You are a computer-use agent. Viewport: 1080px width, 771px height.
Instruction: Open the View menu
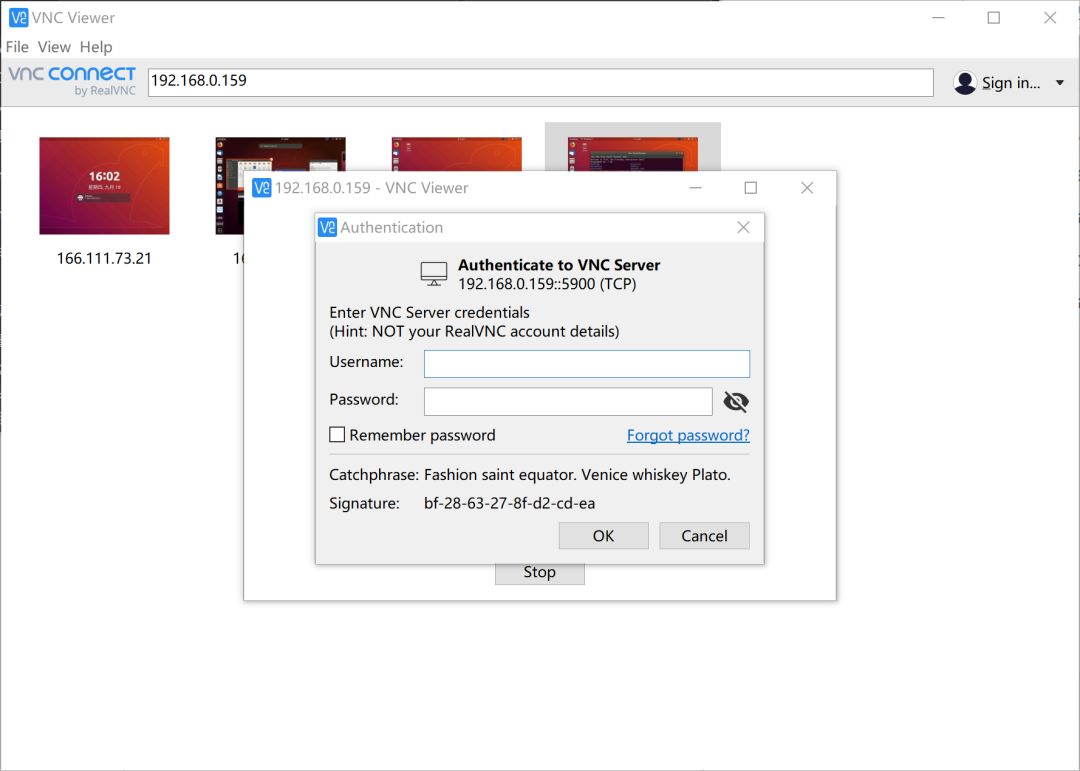[54, 47]
